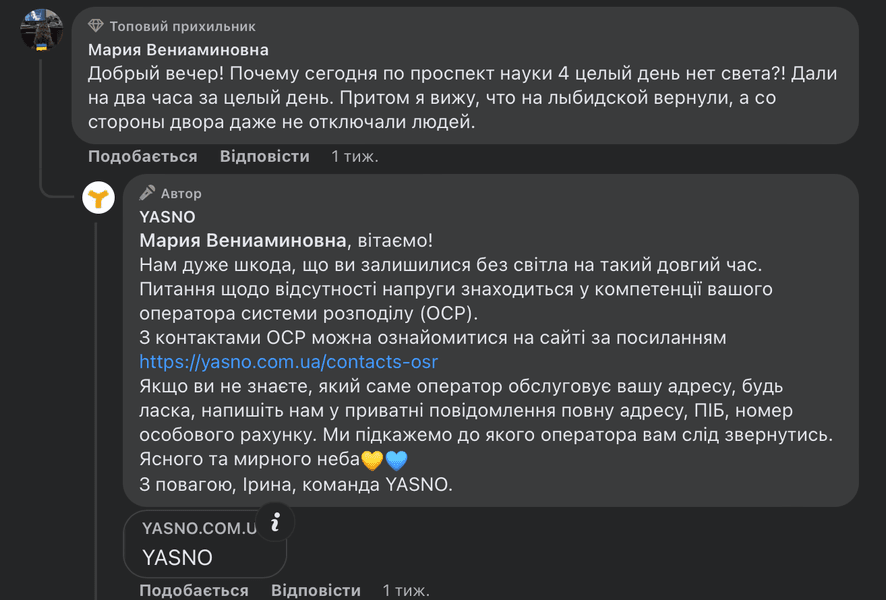Click the info icon on the link preview

click(277, 521)
